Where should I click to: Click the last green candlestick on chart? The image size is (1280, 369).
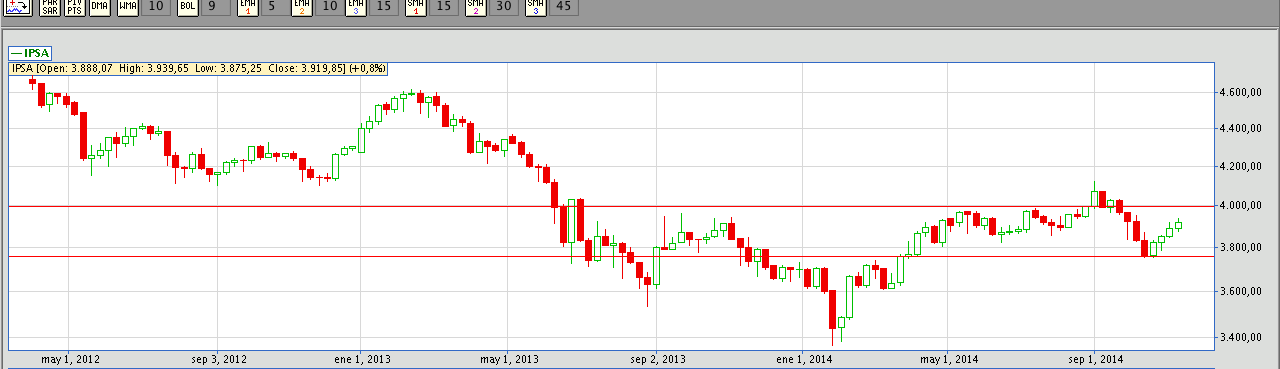click(1178, 224)
